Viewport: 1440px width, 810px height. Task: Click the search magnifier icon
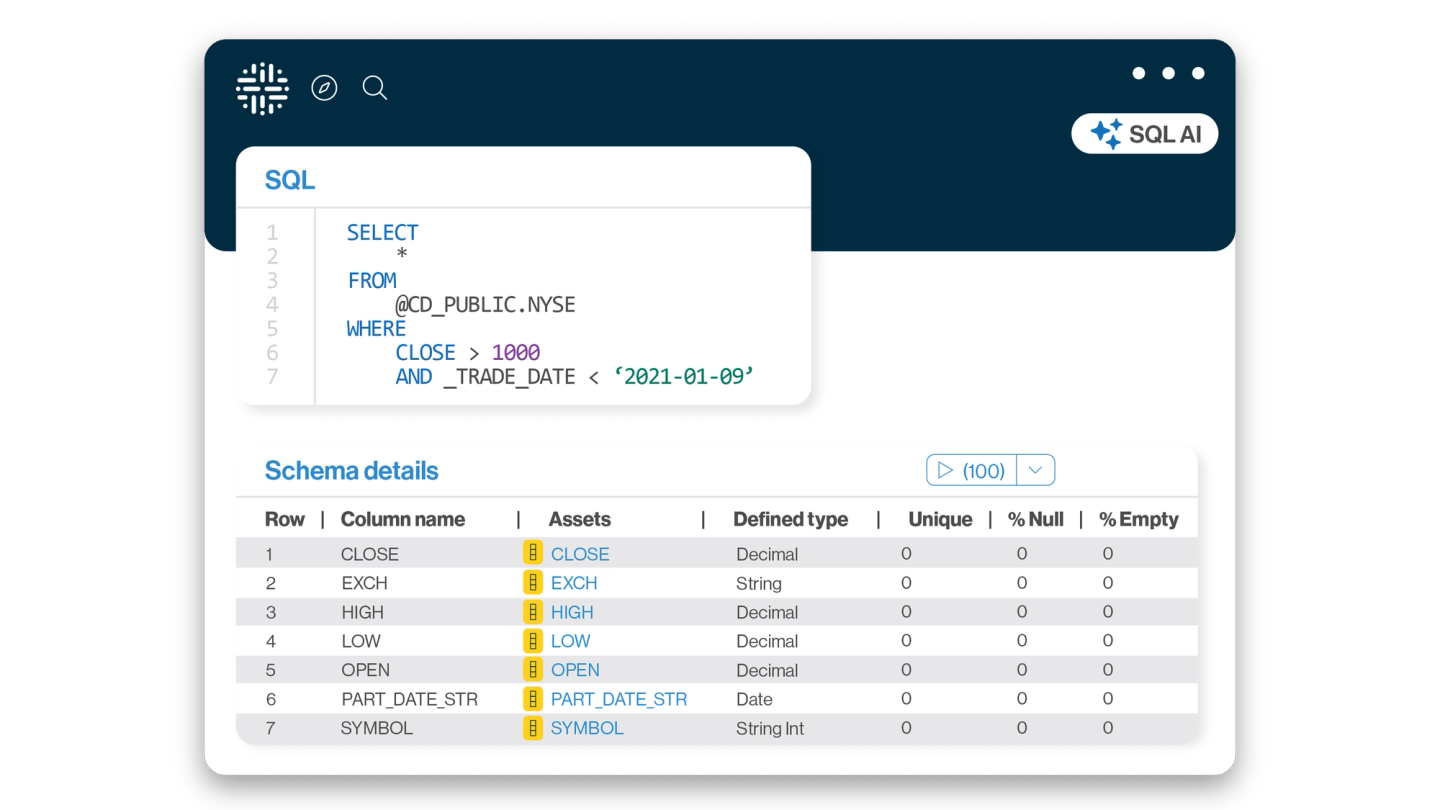[375, 88]
